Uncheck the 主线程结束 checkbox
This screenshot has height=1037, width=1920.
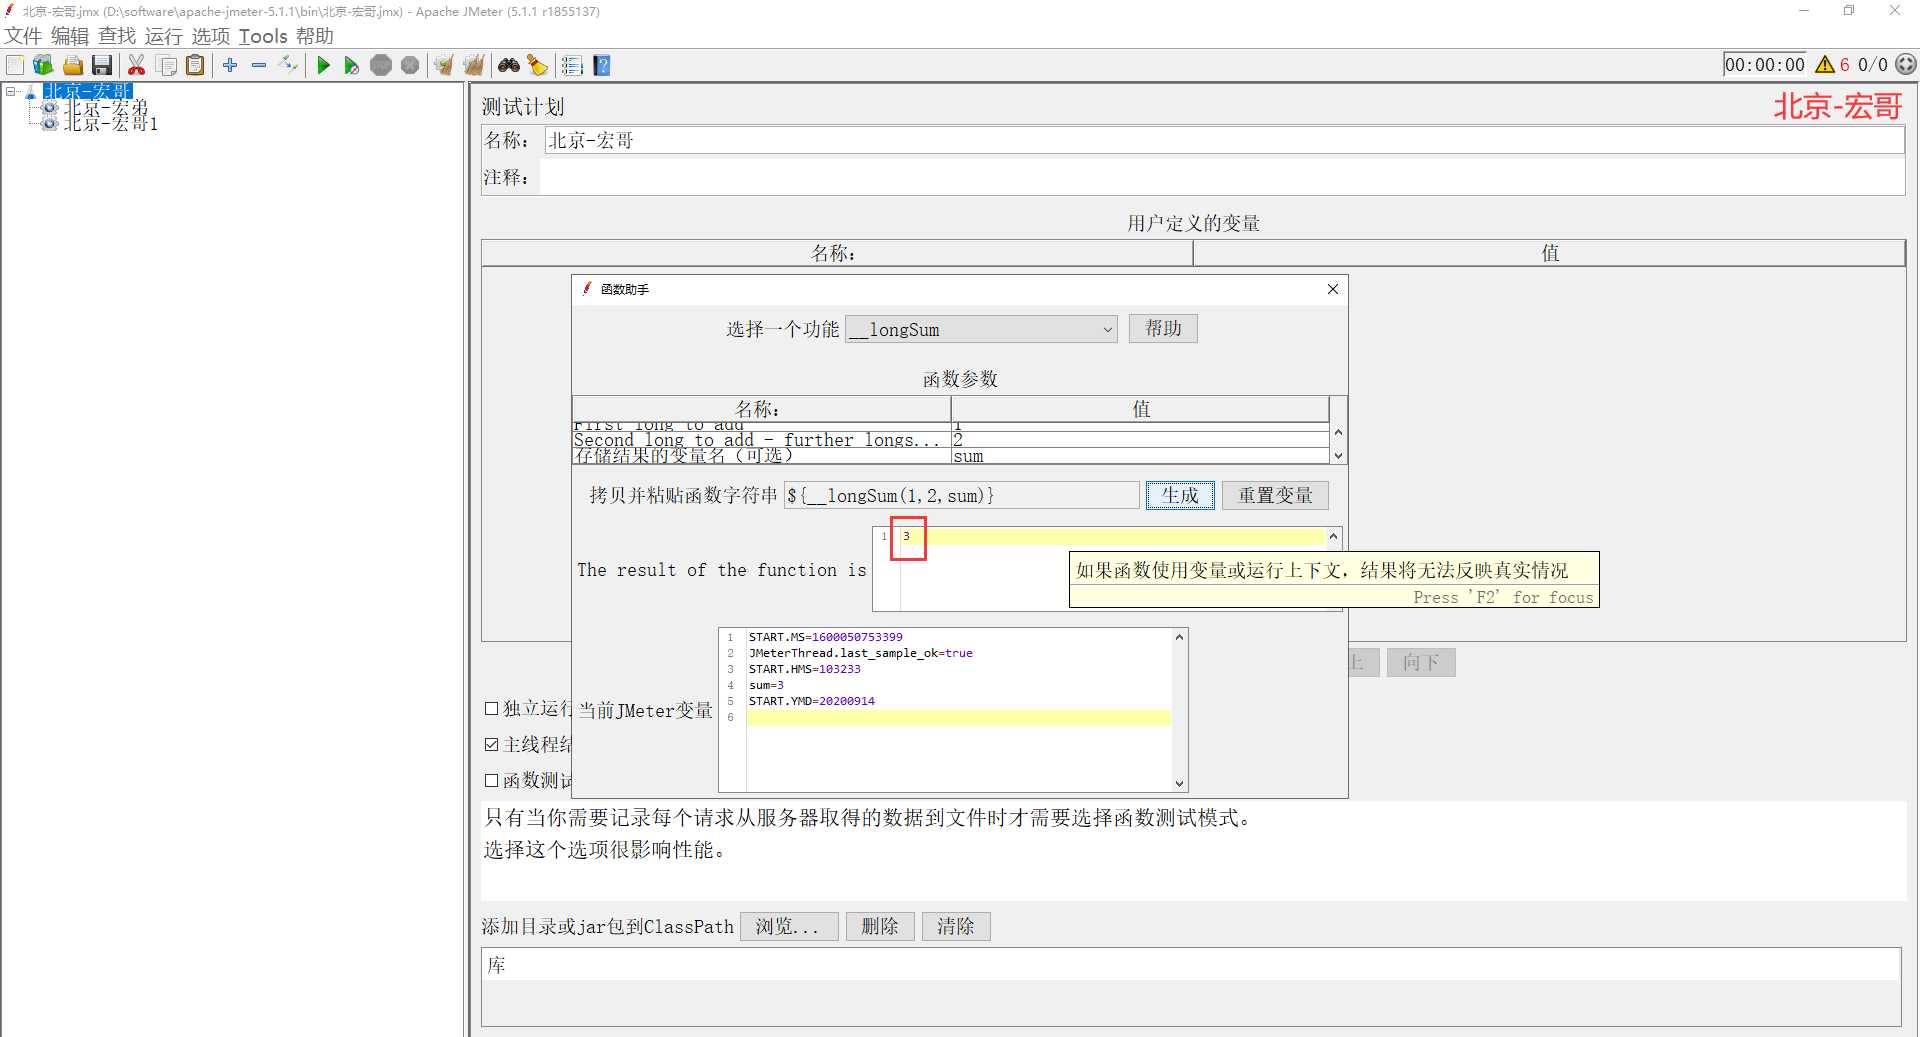tap(491, 745)
